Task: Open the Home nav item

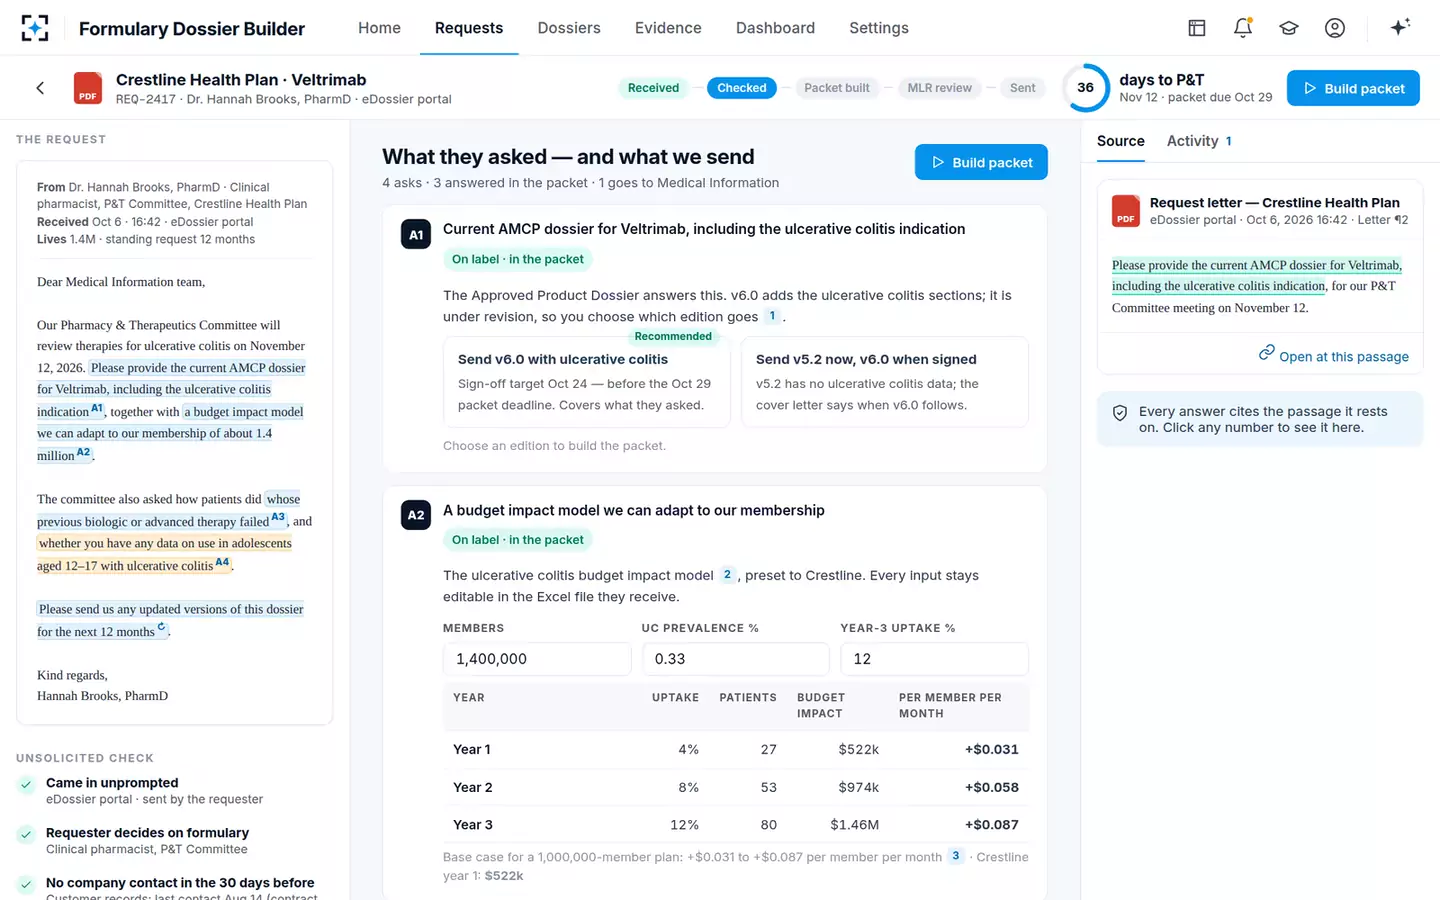Action: [x=379, y=28]
